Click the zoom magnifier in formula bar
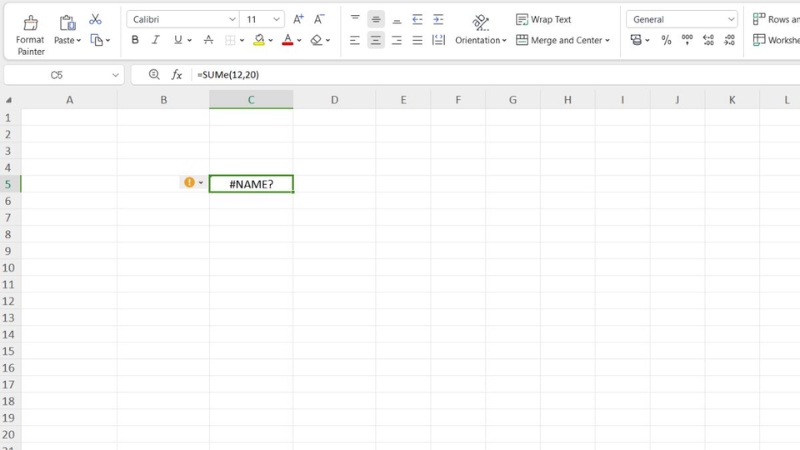The height and width of the screenshot is (450, 800). click(x=153, y=75)
